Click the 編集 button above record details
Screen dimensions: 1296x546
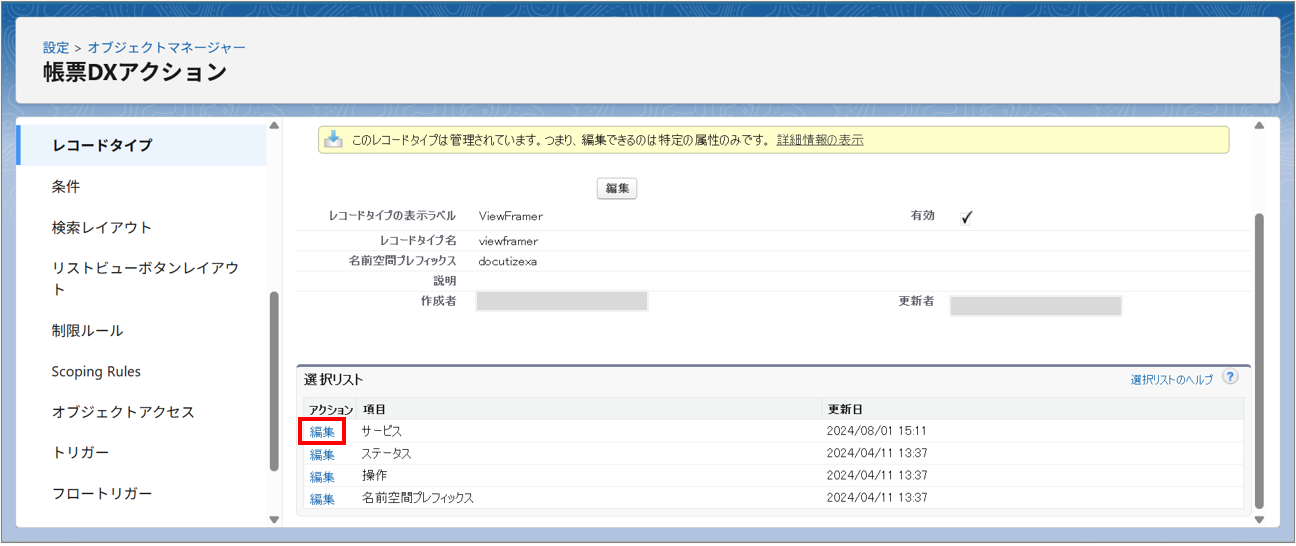(617, 189)
